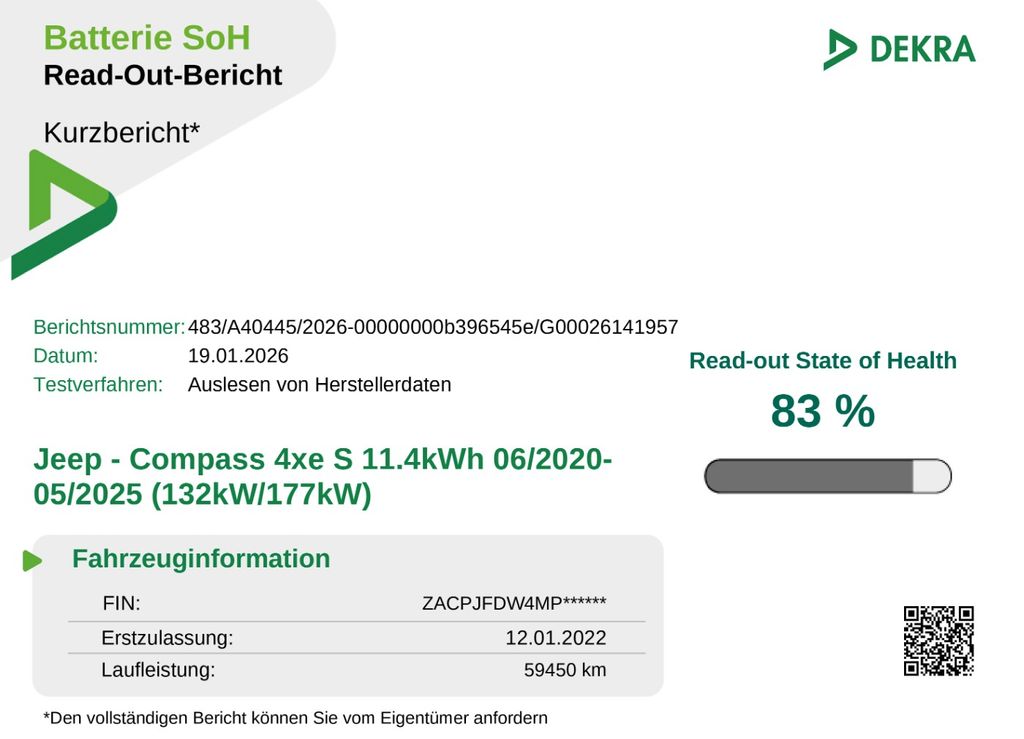
Task: Click the Testverfahren value Auslesen von Herstellerdaten
Action: [x=319, y=385]
